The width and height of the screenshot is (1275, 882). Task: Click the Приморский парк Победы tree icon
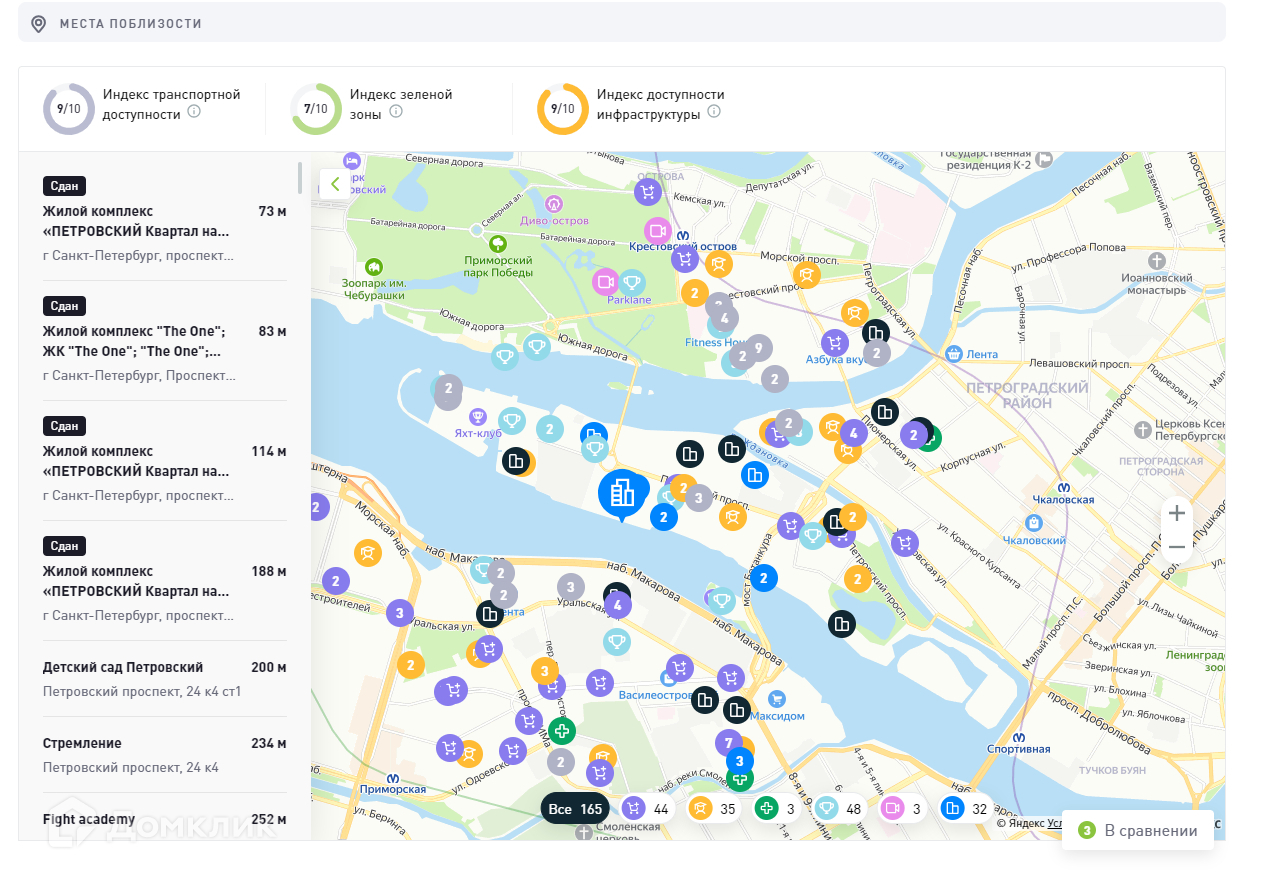[x=497, y=242]
